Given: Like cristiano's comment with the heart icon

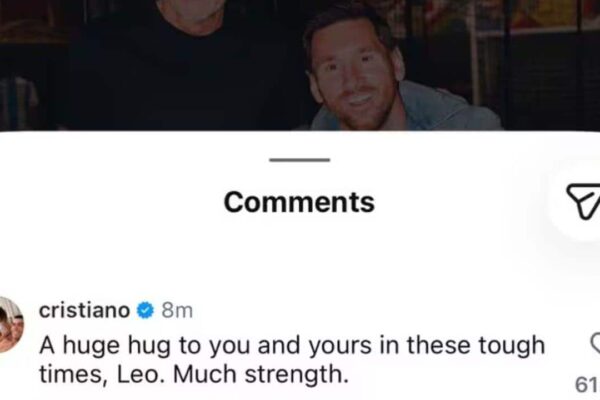Looking at the screenshot, I should pos(595,343).
